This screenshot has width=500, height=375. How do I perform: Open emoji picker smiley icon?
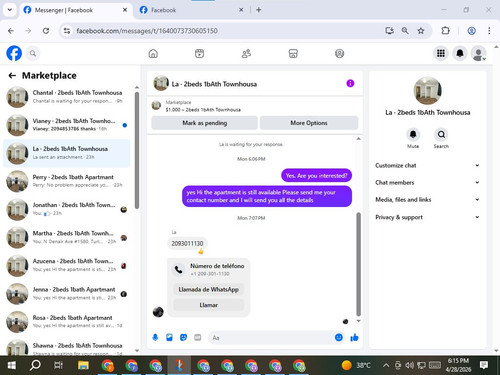339,338
